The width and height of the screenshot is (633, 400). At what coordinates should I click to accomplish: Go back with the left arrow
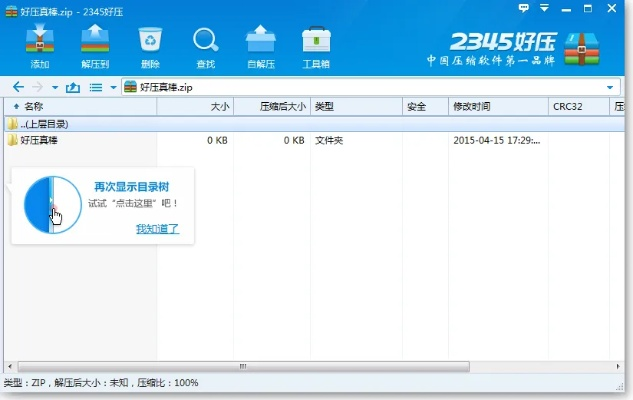[18, 87]
